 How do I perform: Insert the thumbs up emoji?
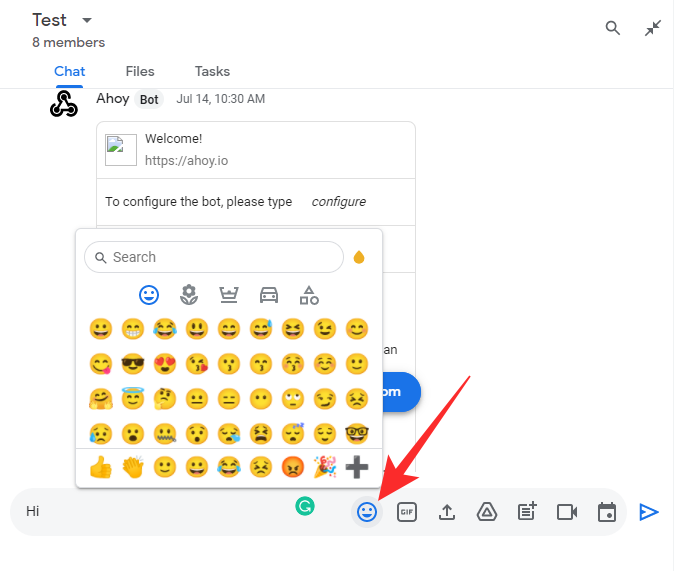tap(101, 467)
